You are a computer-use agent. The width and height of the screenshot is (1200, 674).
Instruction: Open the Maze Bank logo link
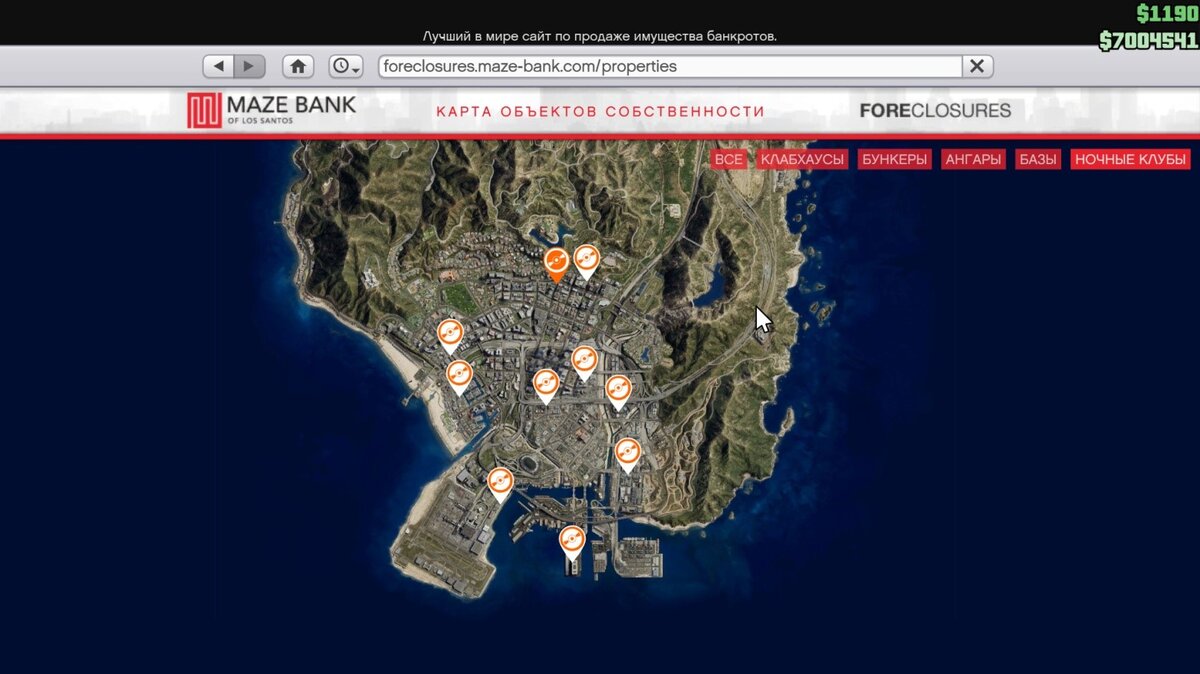(x=271, y=110)
